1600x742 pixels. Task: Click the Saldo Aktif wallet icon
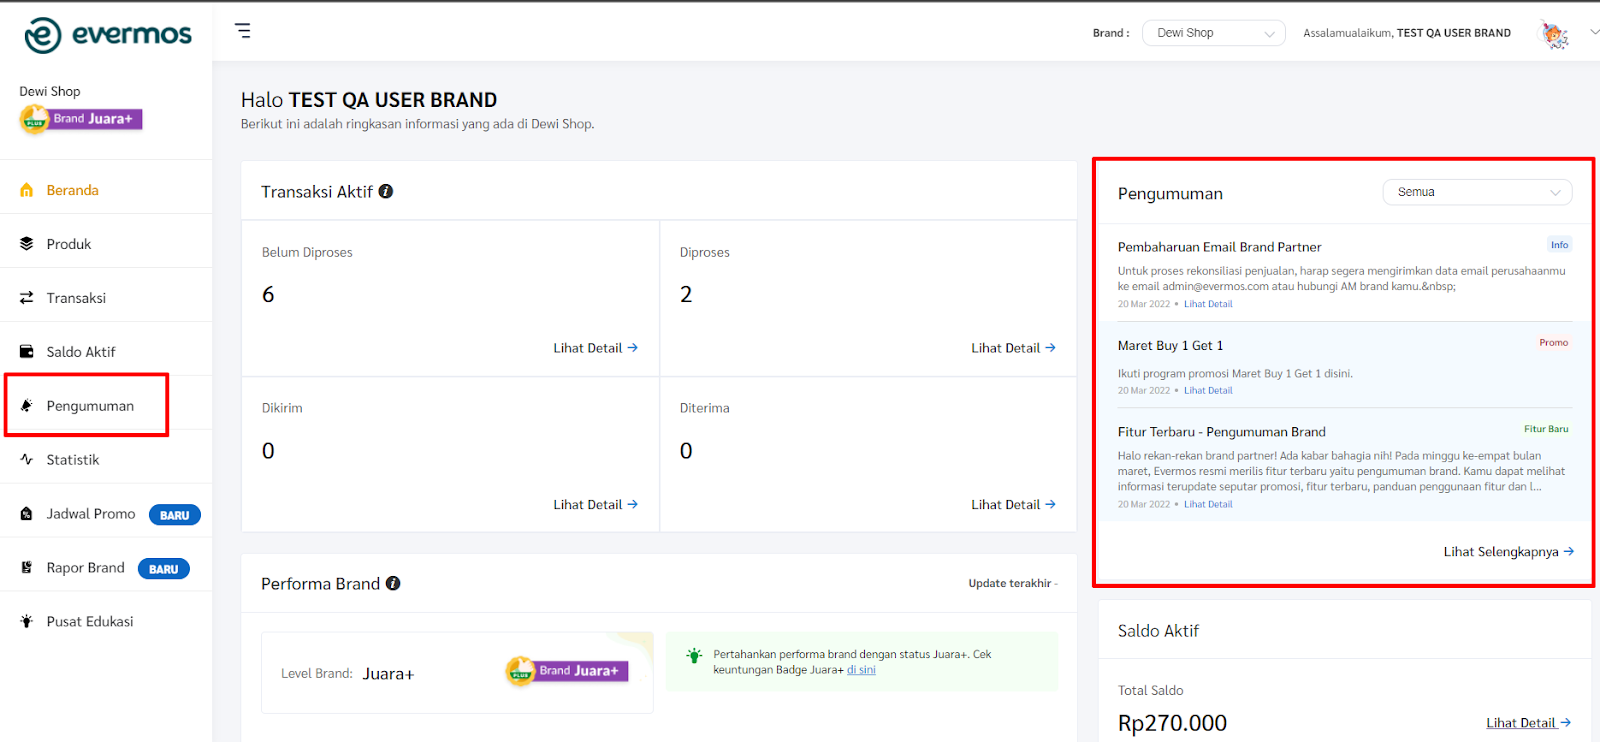point(27,352)
